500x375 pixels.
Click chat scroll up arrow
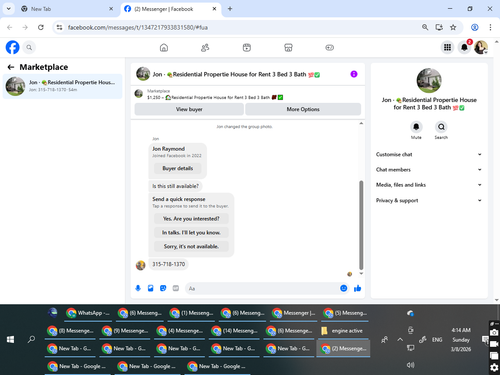361,124
